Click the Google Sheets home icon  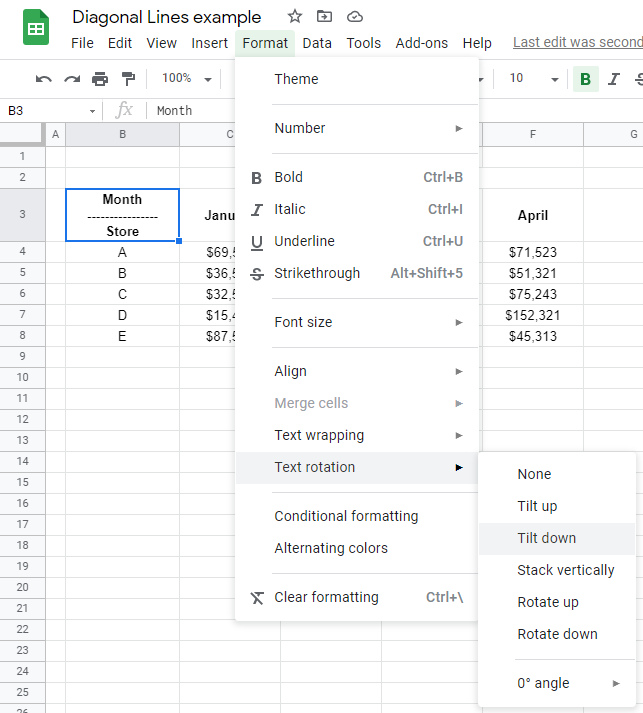(x=36, y=29)
